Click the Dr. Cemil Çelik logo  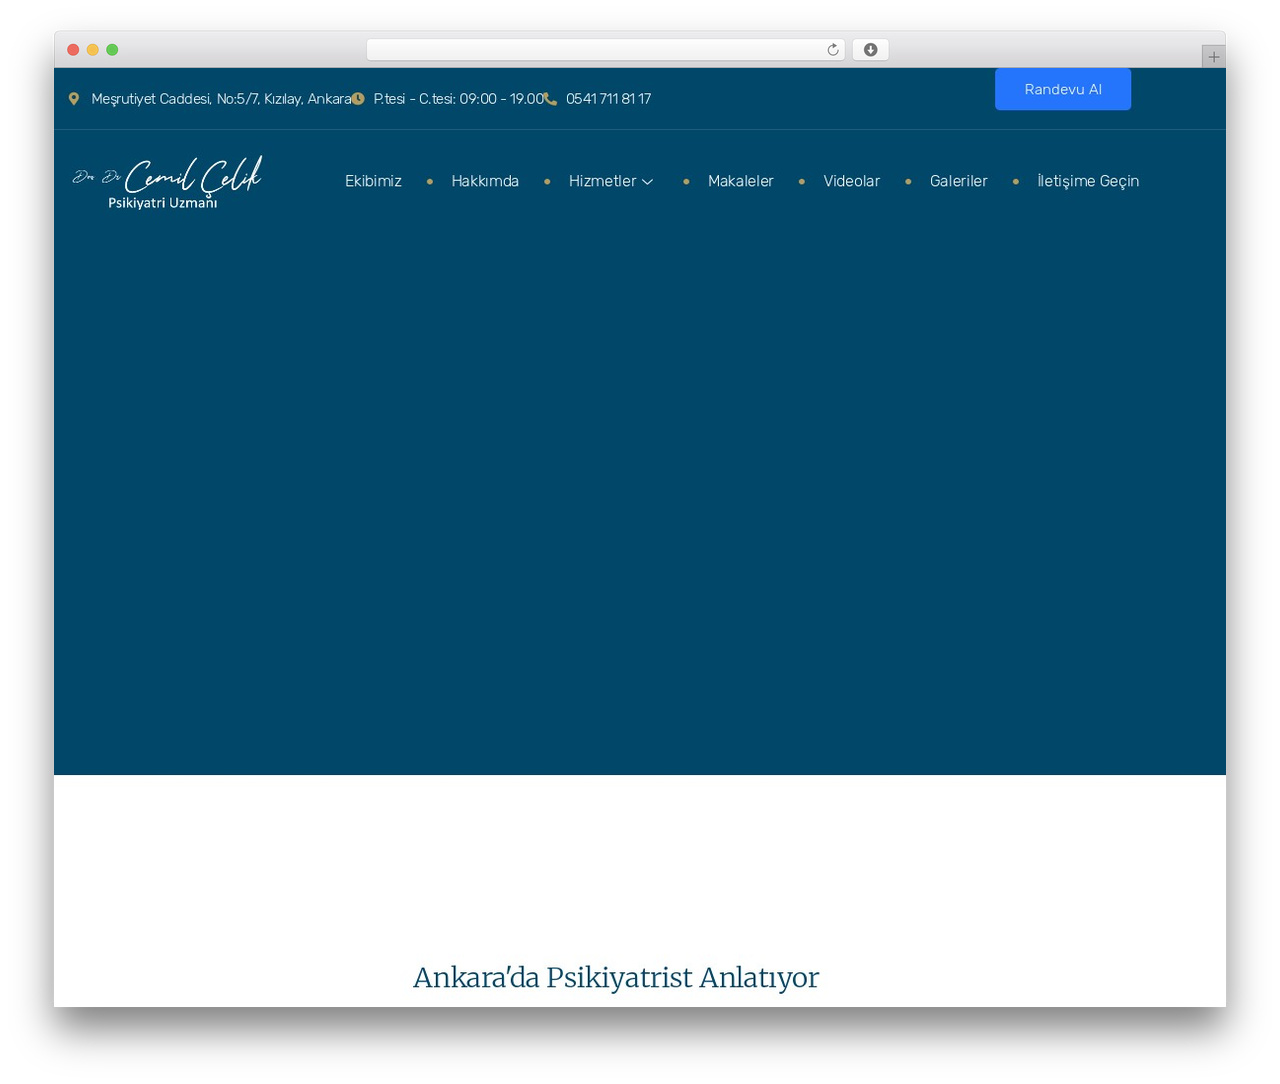(167, 182)
